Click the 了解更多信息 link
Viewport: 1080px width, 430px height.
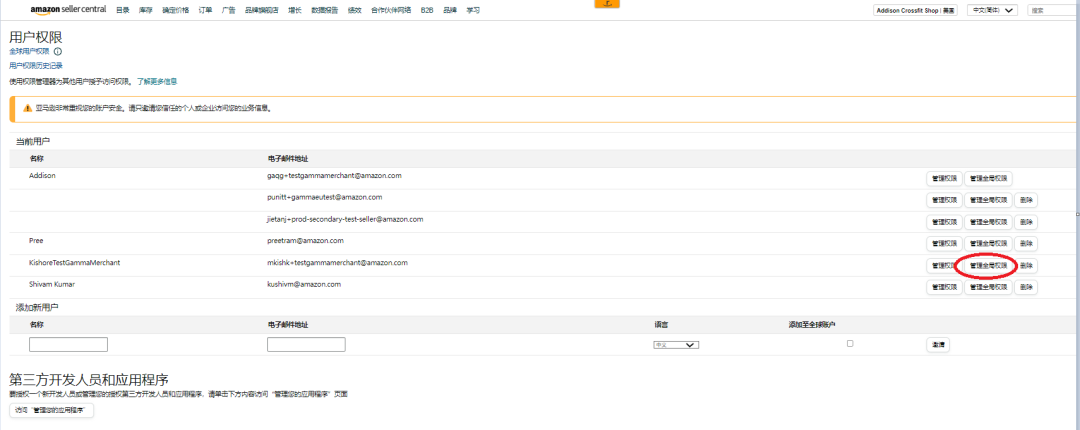point(157,81)
